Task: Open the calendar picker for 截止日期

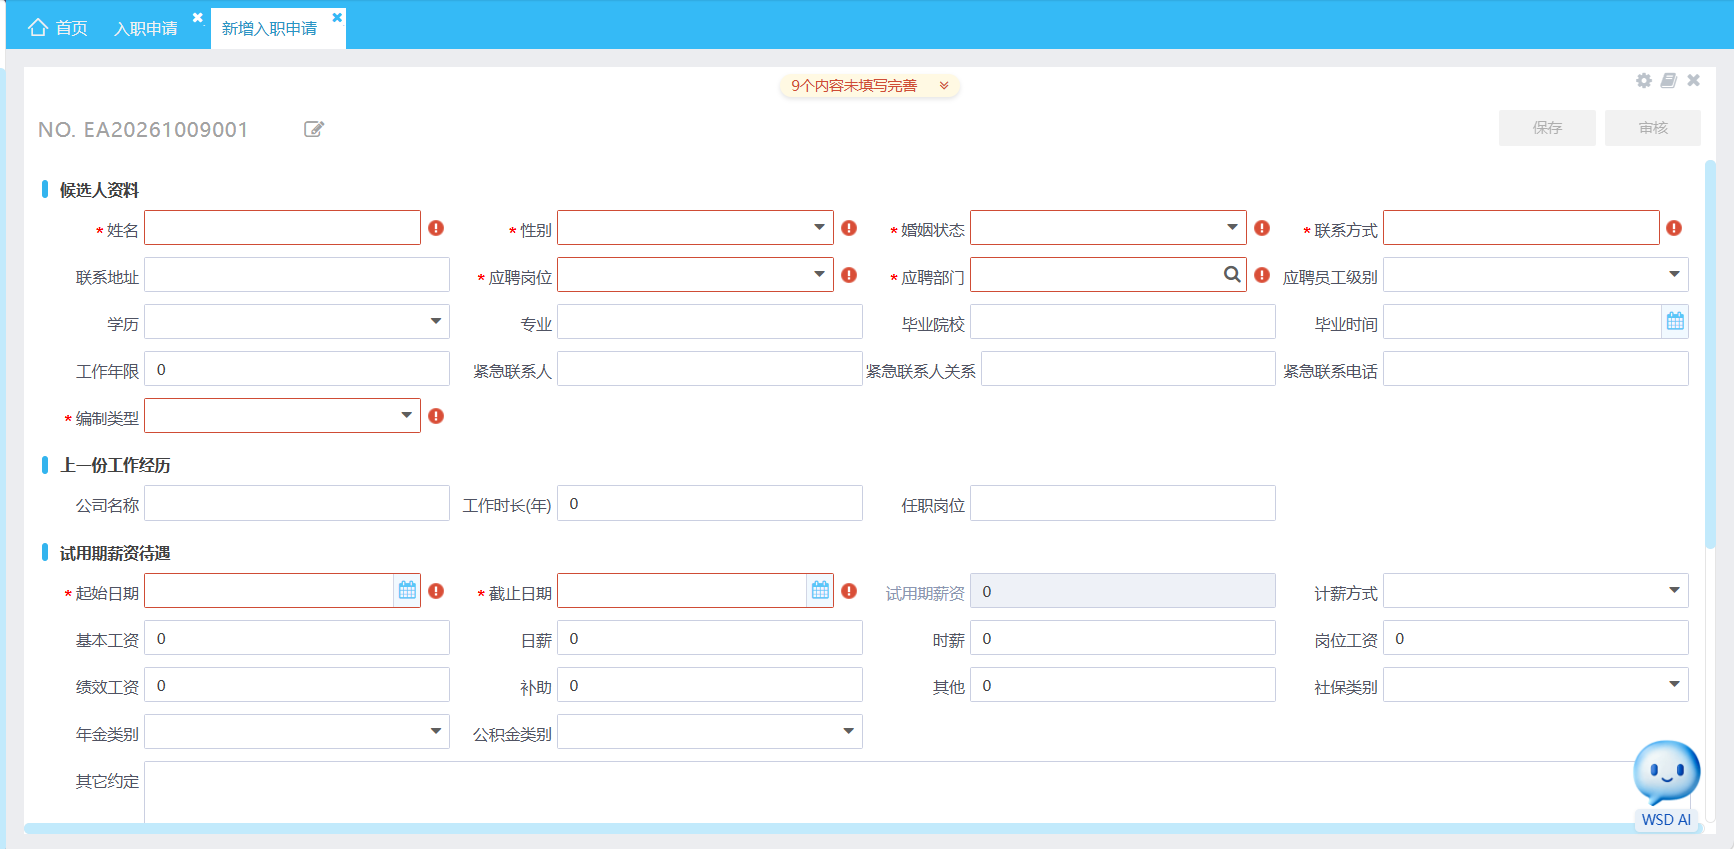Action: 820,590
